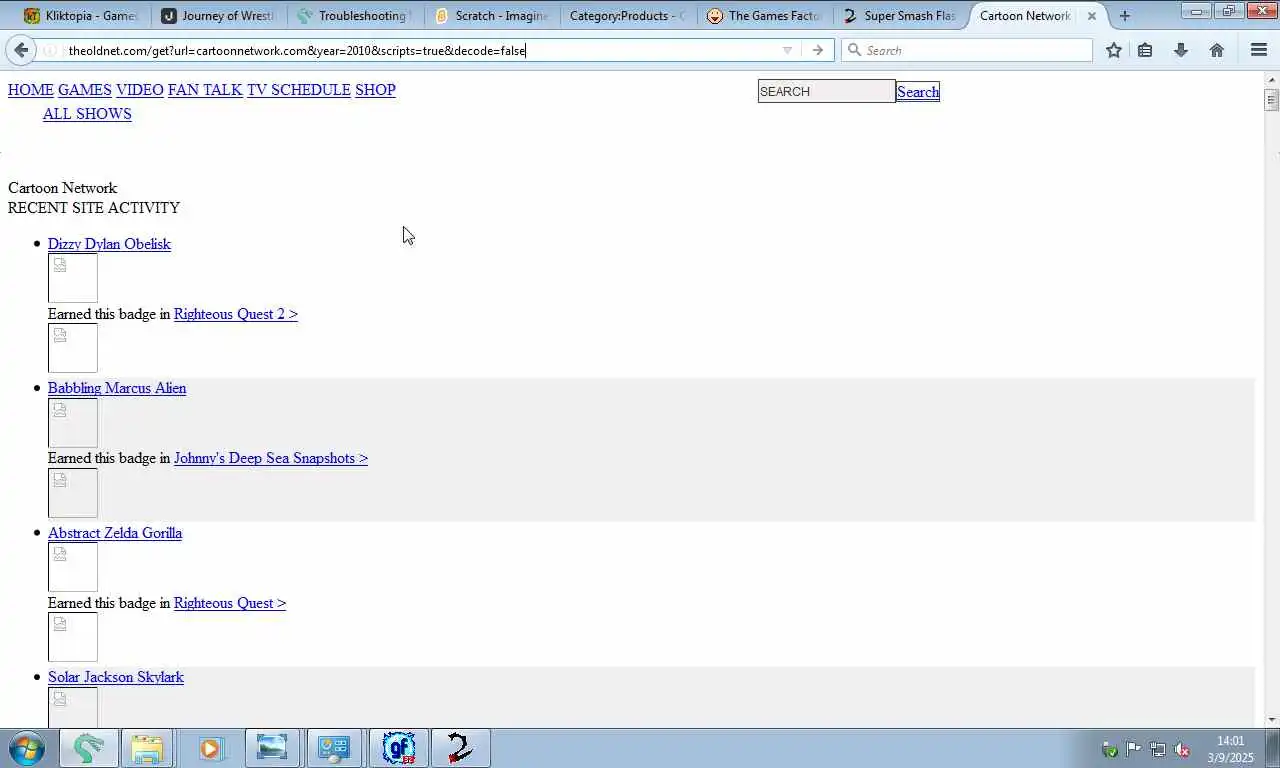This screenshot has width=1280, height=768.
Task: Open Windows Media Player in taskbar
Action: tap(210, 748)
